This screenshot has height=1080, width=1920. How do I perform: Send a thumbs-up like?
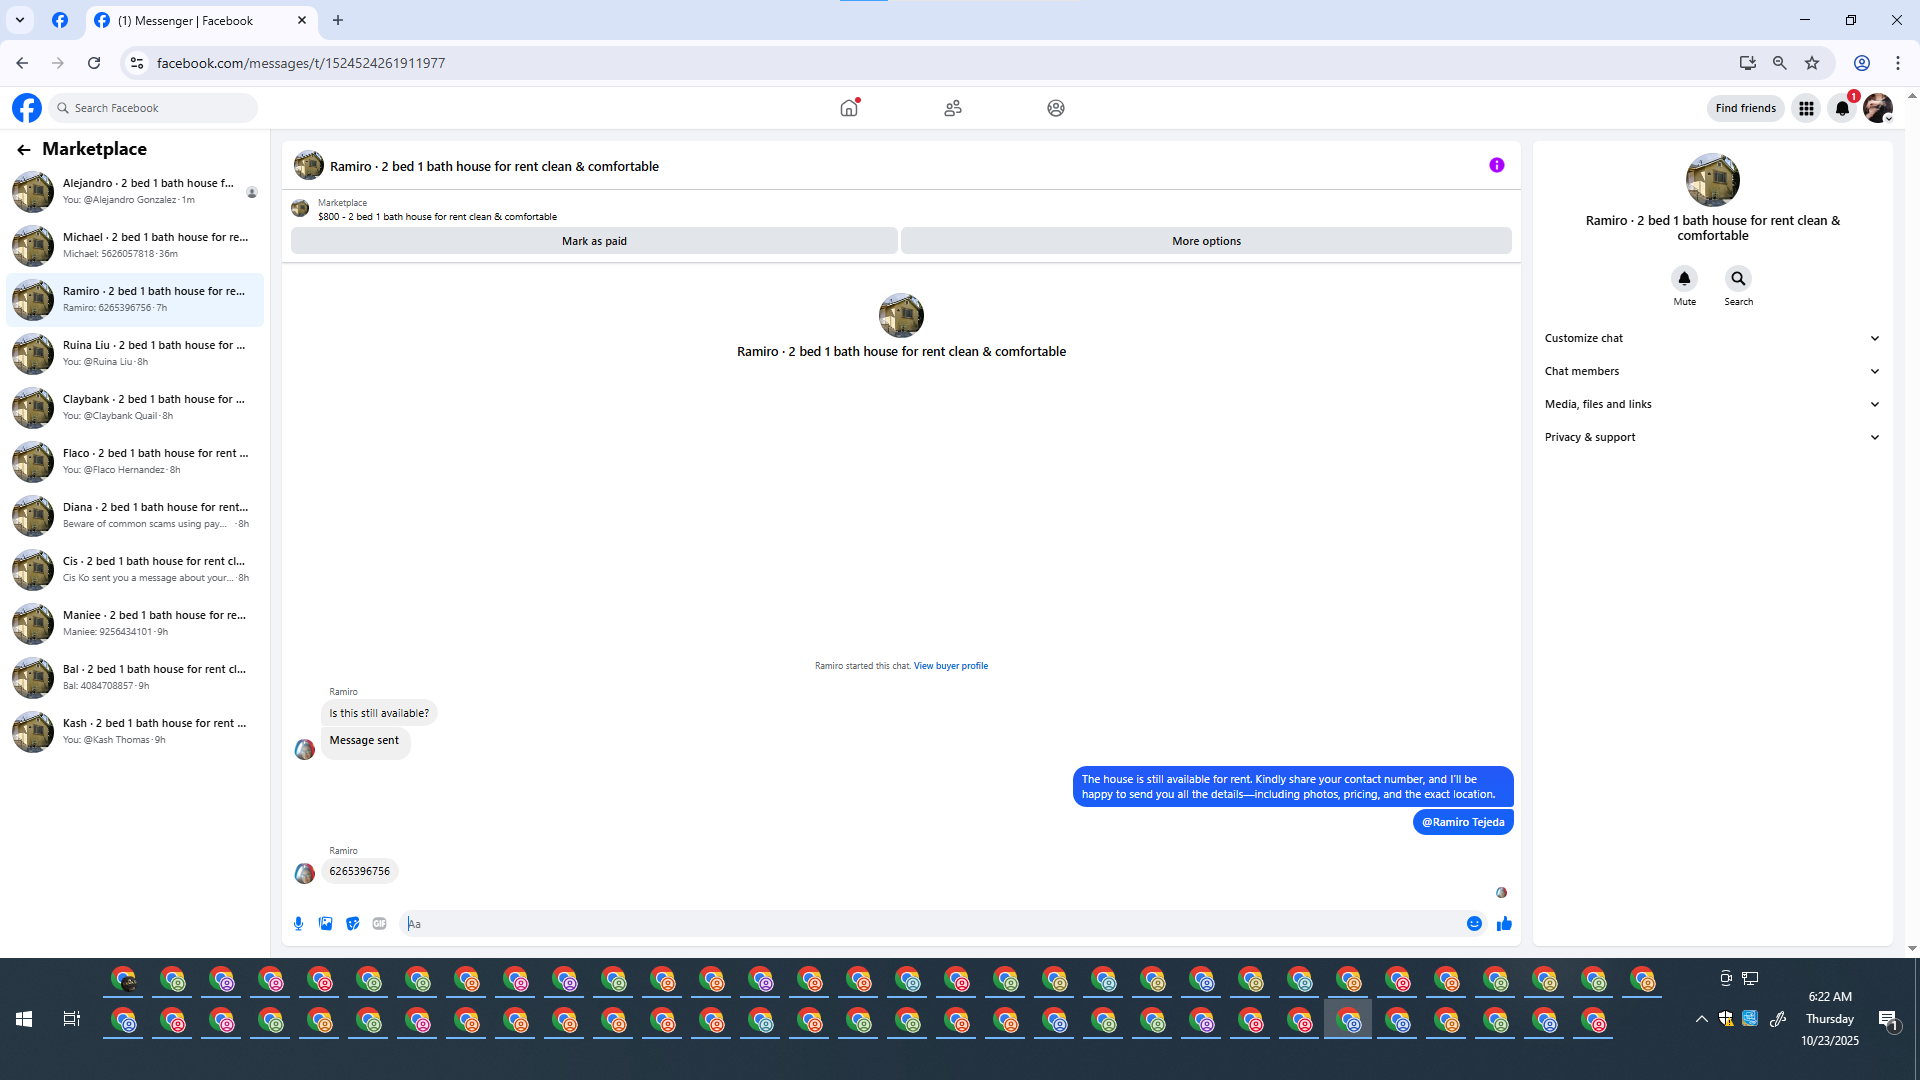(1504, 924)
